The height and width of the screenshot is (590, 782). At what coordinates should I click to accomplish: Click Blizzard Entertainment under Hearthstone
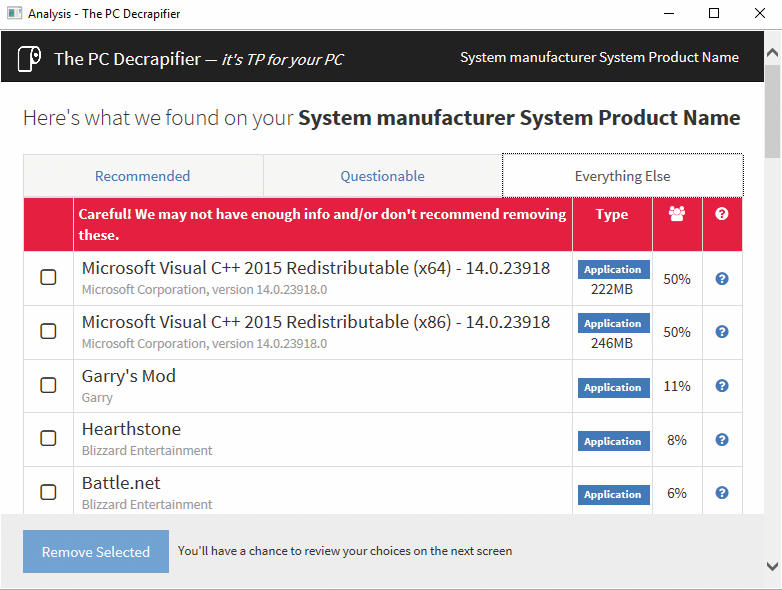tap(147, 451)
